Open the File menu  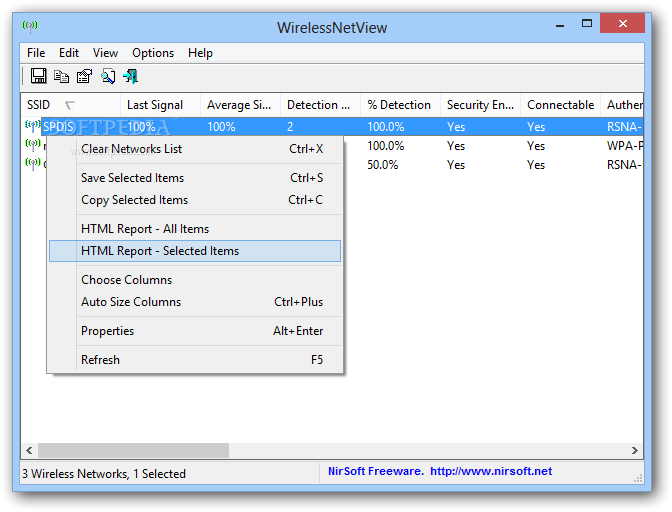point(36,53)
